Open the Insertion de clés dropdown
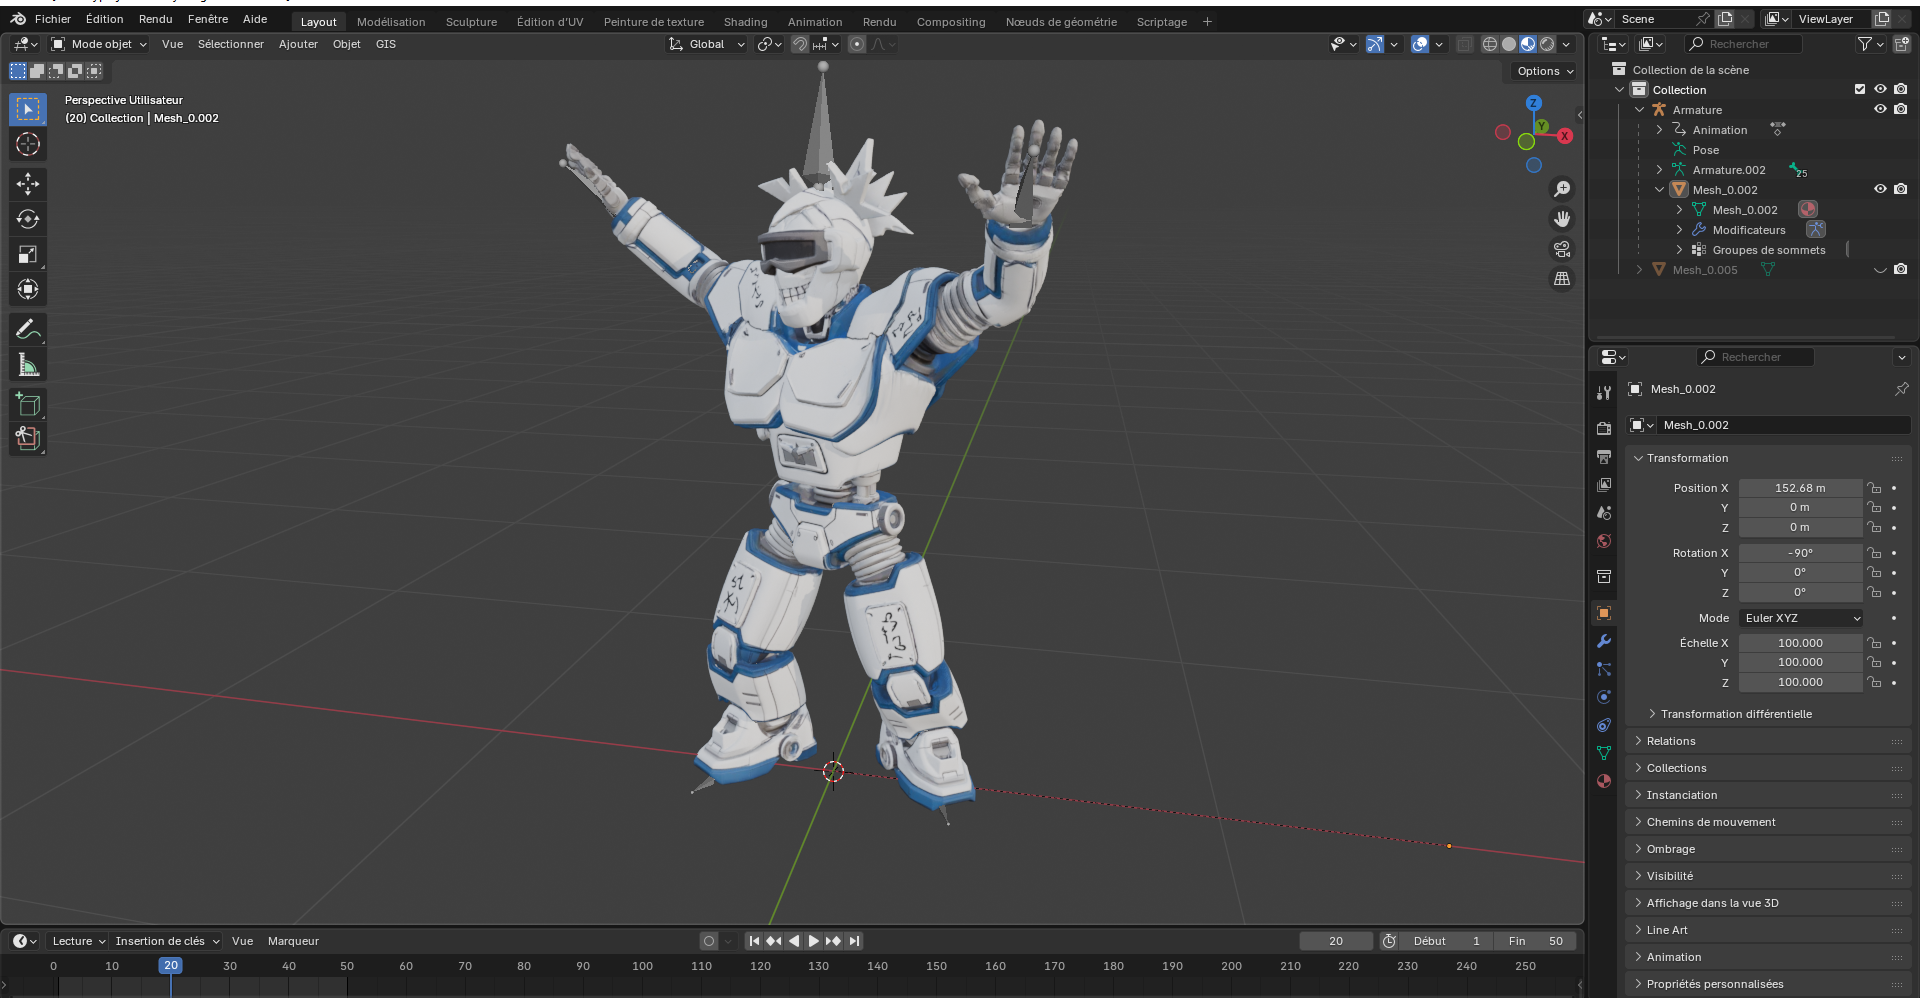Screen dimensions: 1920x998 tap(167, 941)
